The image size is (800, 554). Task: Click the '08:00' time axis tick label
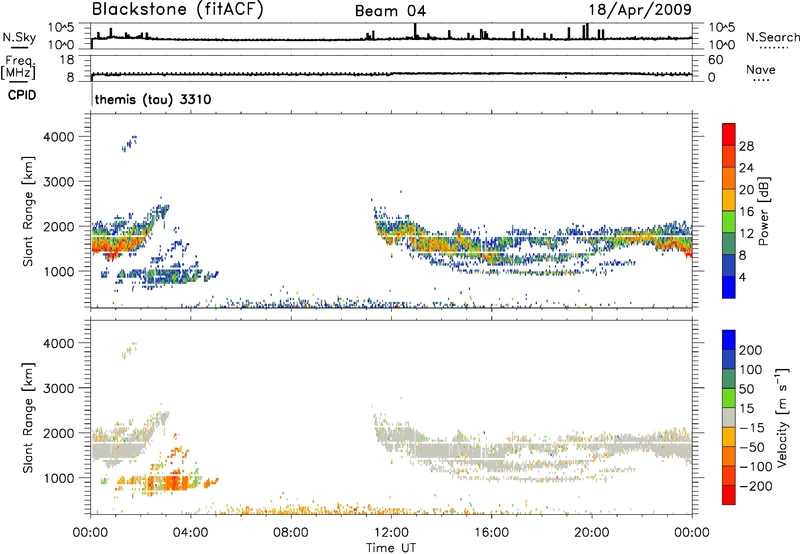291,533
